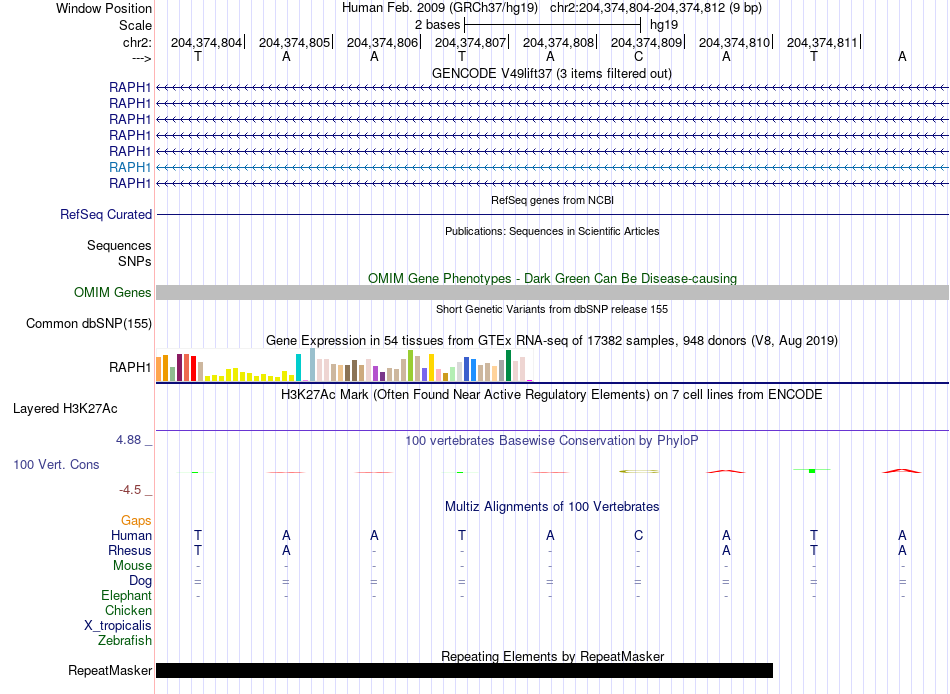Click the Chicken species label

(128, 611)
